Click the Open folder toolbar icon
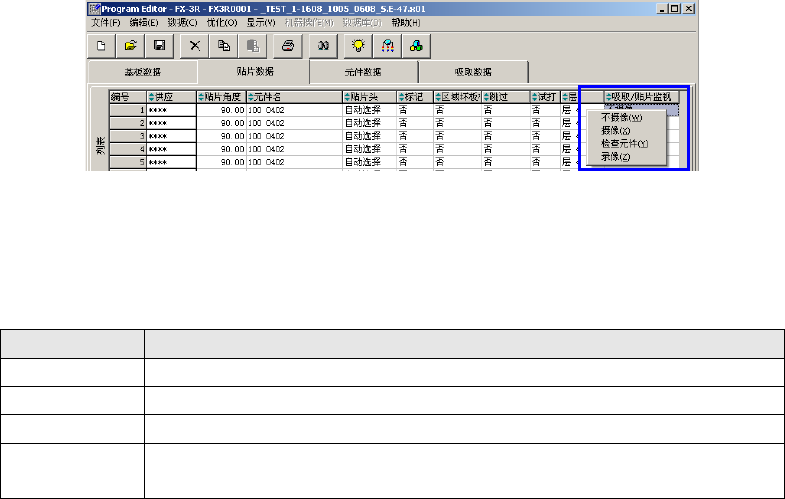The width and height of the screenshot is (785, 499). 131,45
